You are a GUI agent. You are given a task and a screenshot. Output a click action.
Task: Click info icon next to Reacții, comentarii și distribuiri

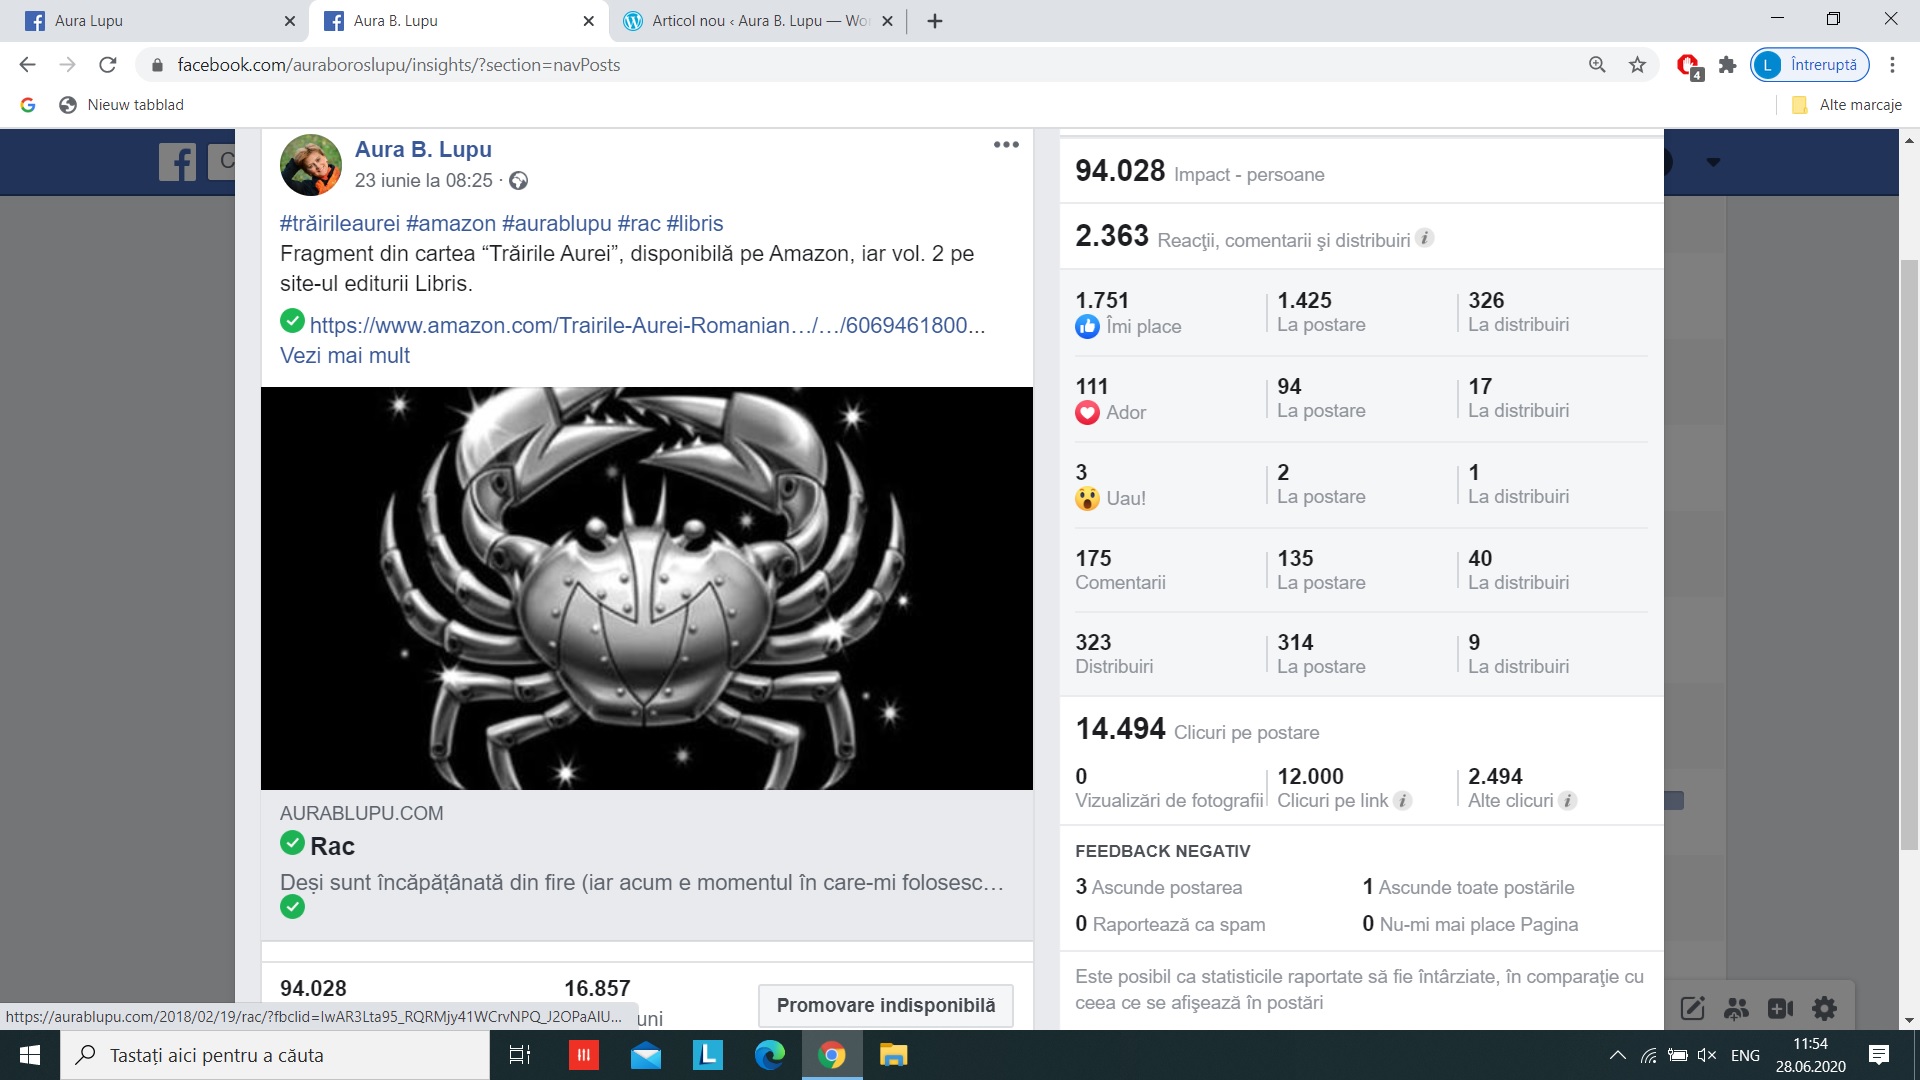[x=1425, y=238]
